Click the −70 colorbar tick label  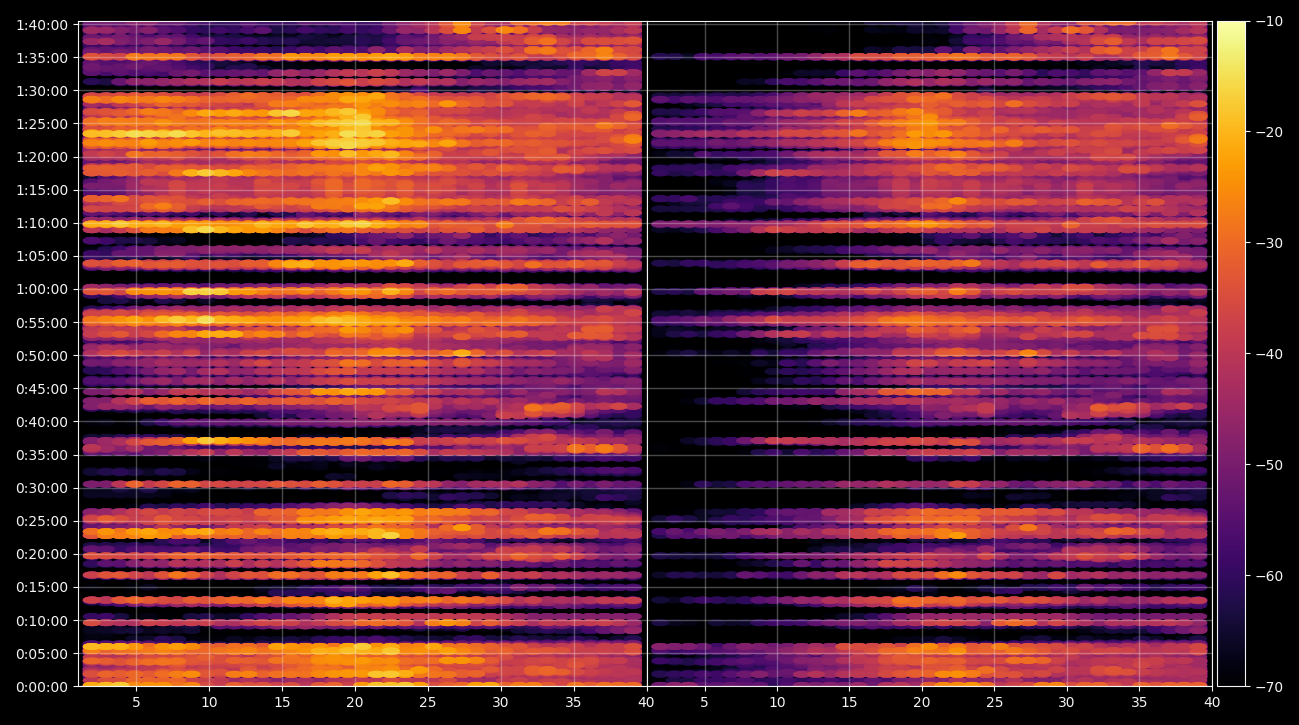coord(1269,687)
